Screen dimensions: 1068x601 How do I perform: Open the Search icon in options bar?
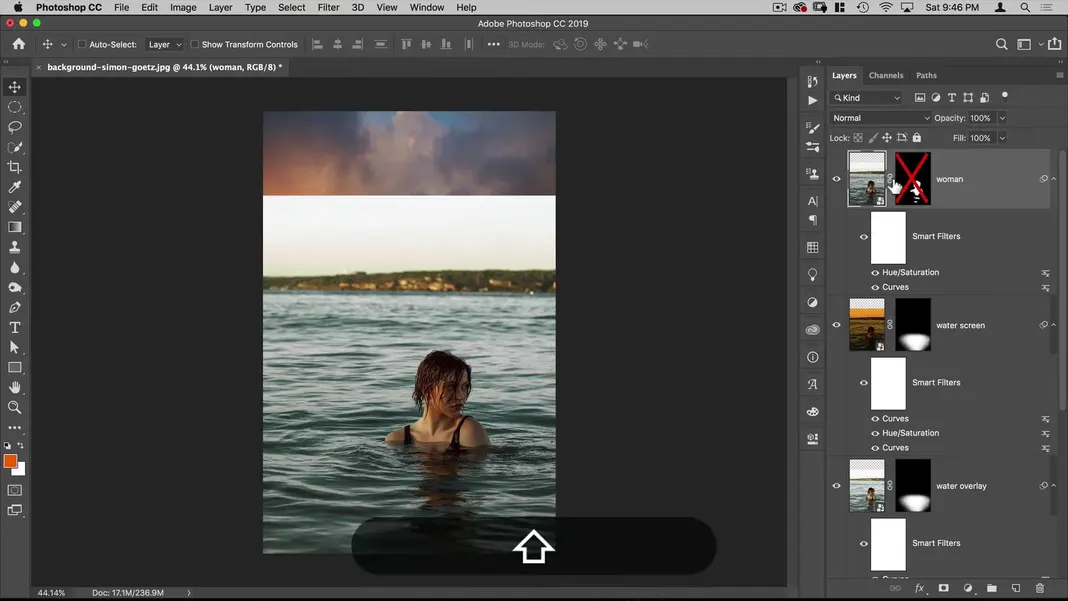1001,44
